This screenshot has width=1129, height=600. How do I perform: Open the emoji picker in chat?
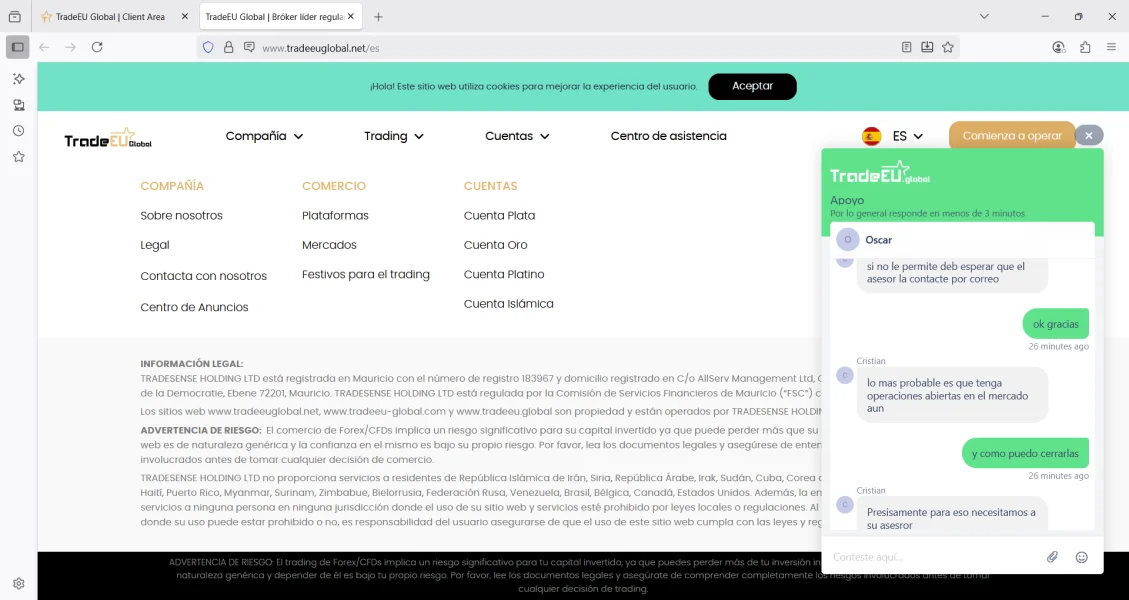(1081, 557)
